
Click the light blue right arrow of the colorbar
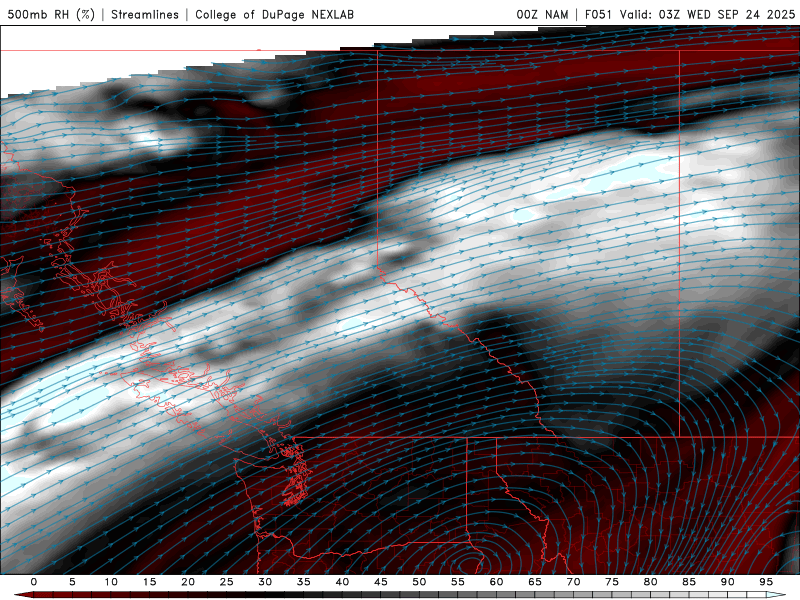[778, 595]
